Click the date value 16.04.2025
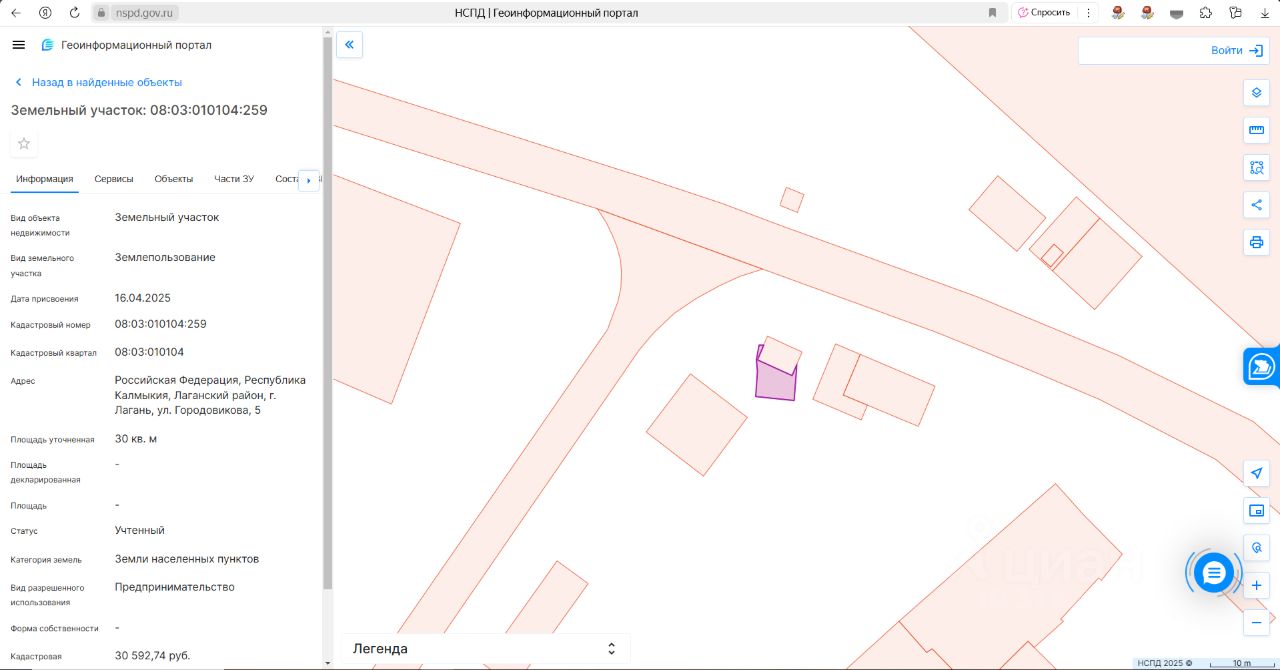1280x670 pixels. [x=144, y=298]
